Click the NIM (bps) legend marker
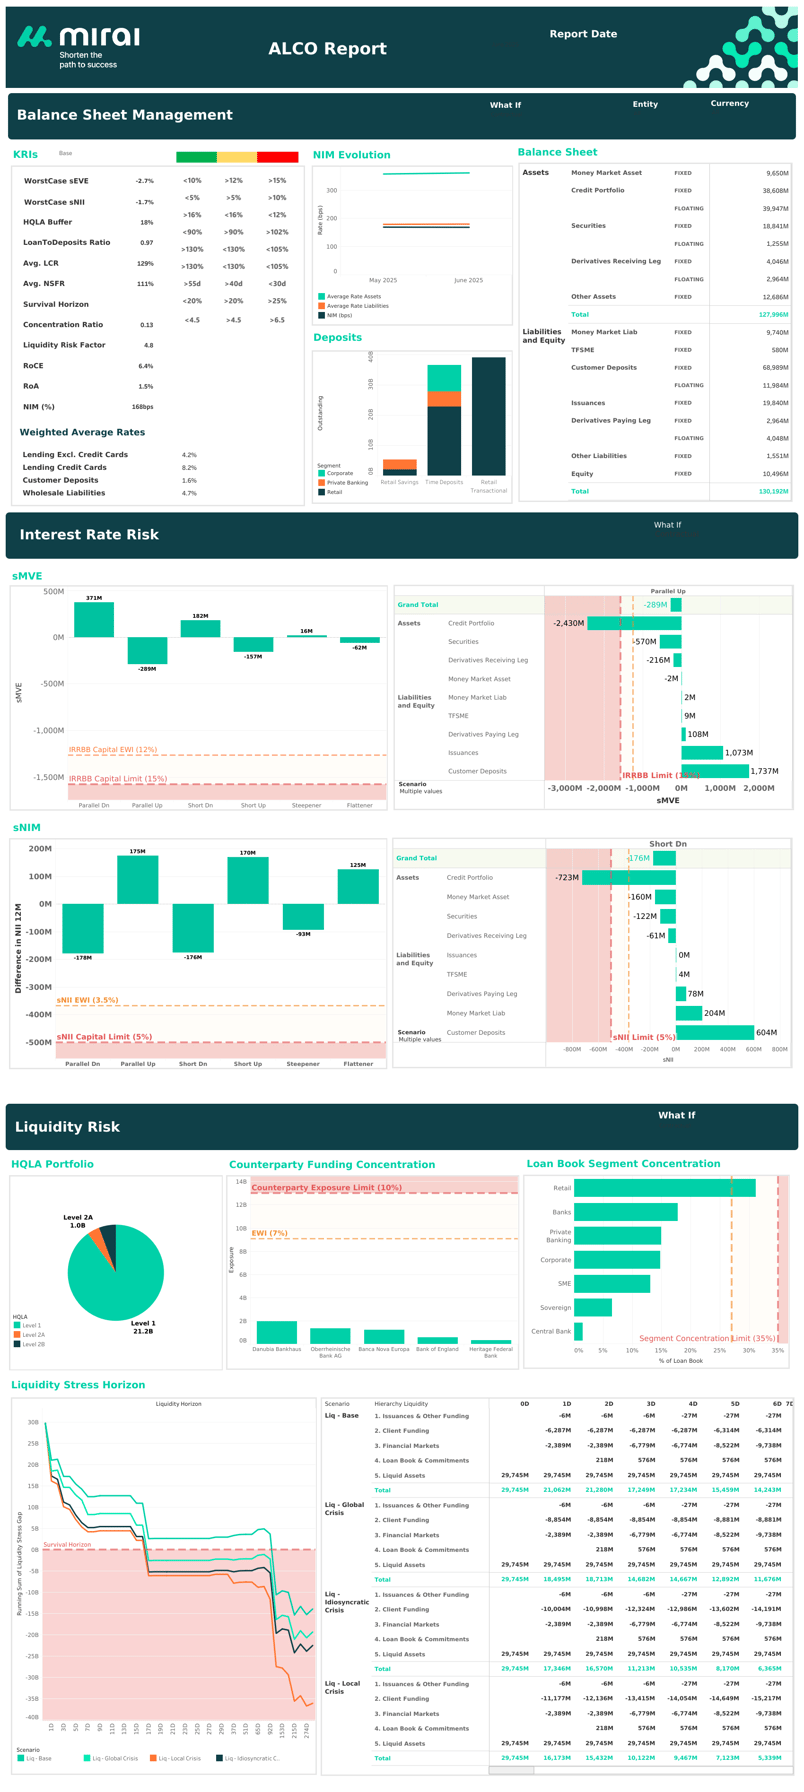This screenshot has height=1792, width=804. pos(322,315)
